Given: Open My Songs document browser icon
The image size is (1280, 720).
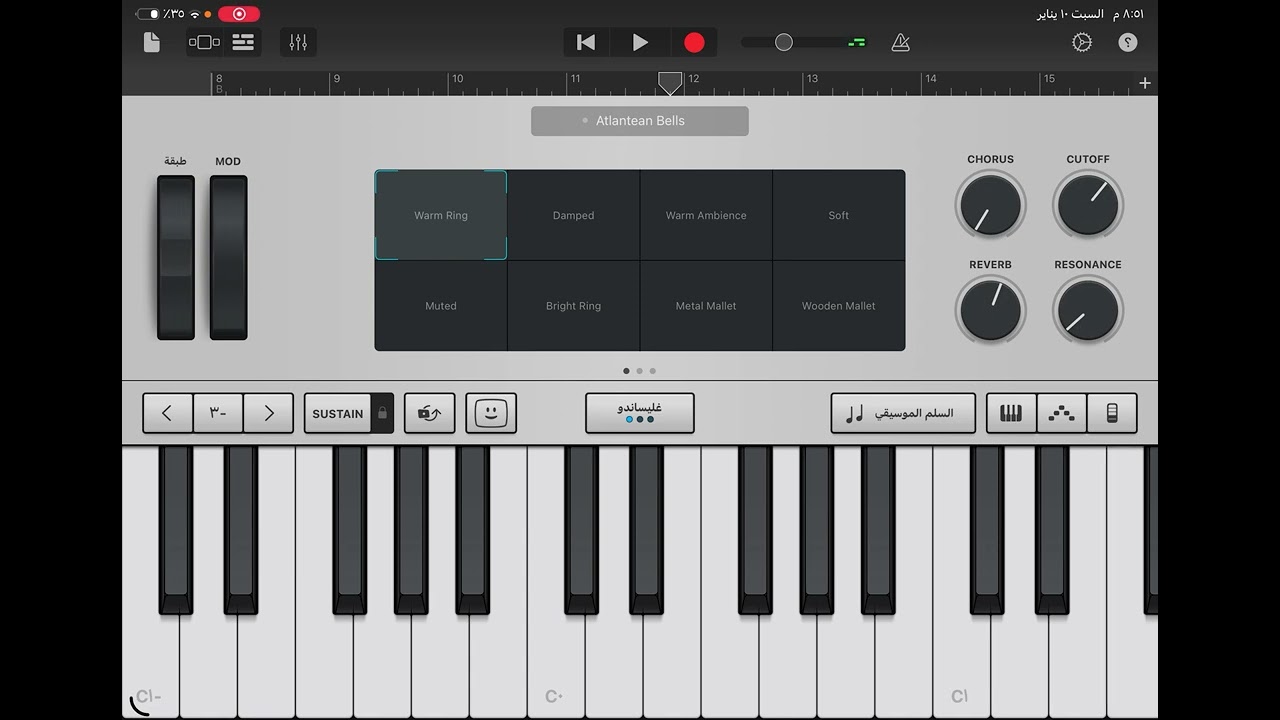Looking at the screenshot, I should (152, 42).
